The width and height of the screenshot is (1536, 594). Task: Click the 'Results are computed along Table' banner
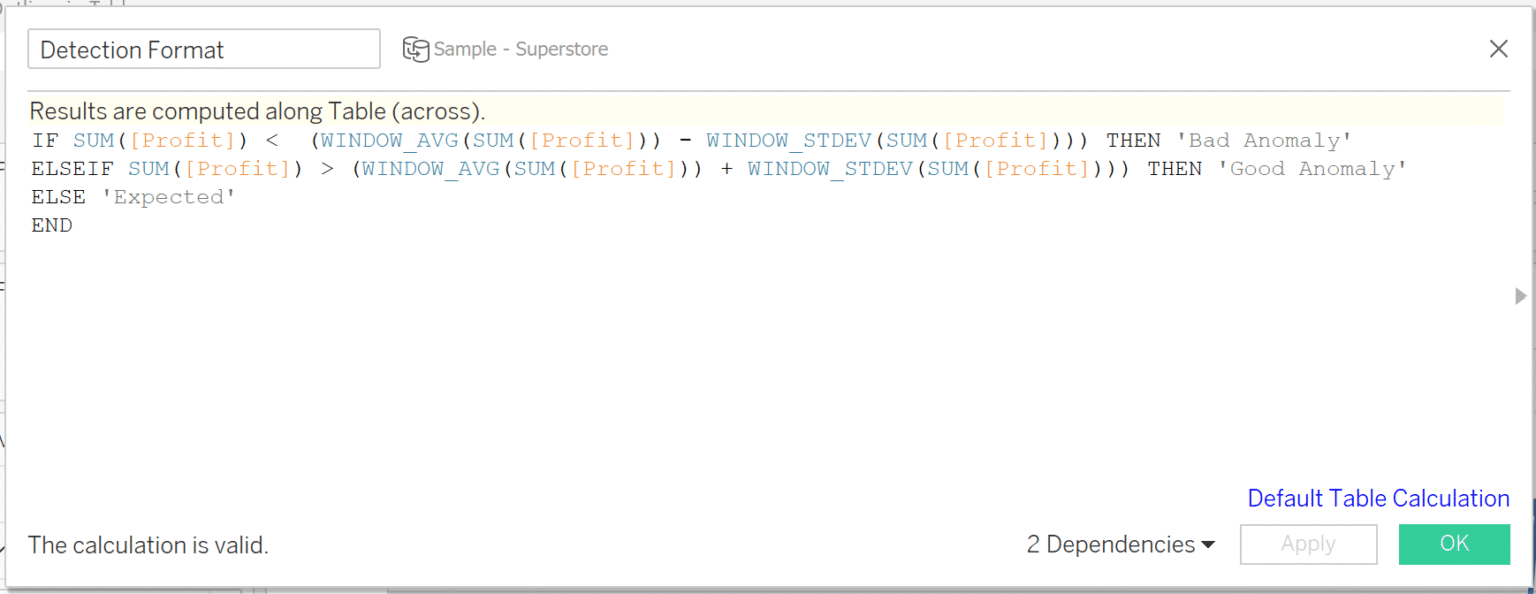257,111
